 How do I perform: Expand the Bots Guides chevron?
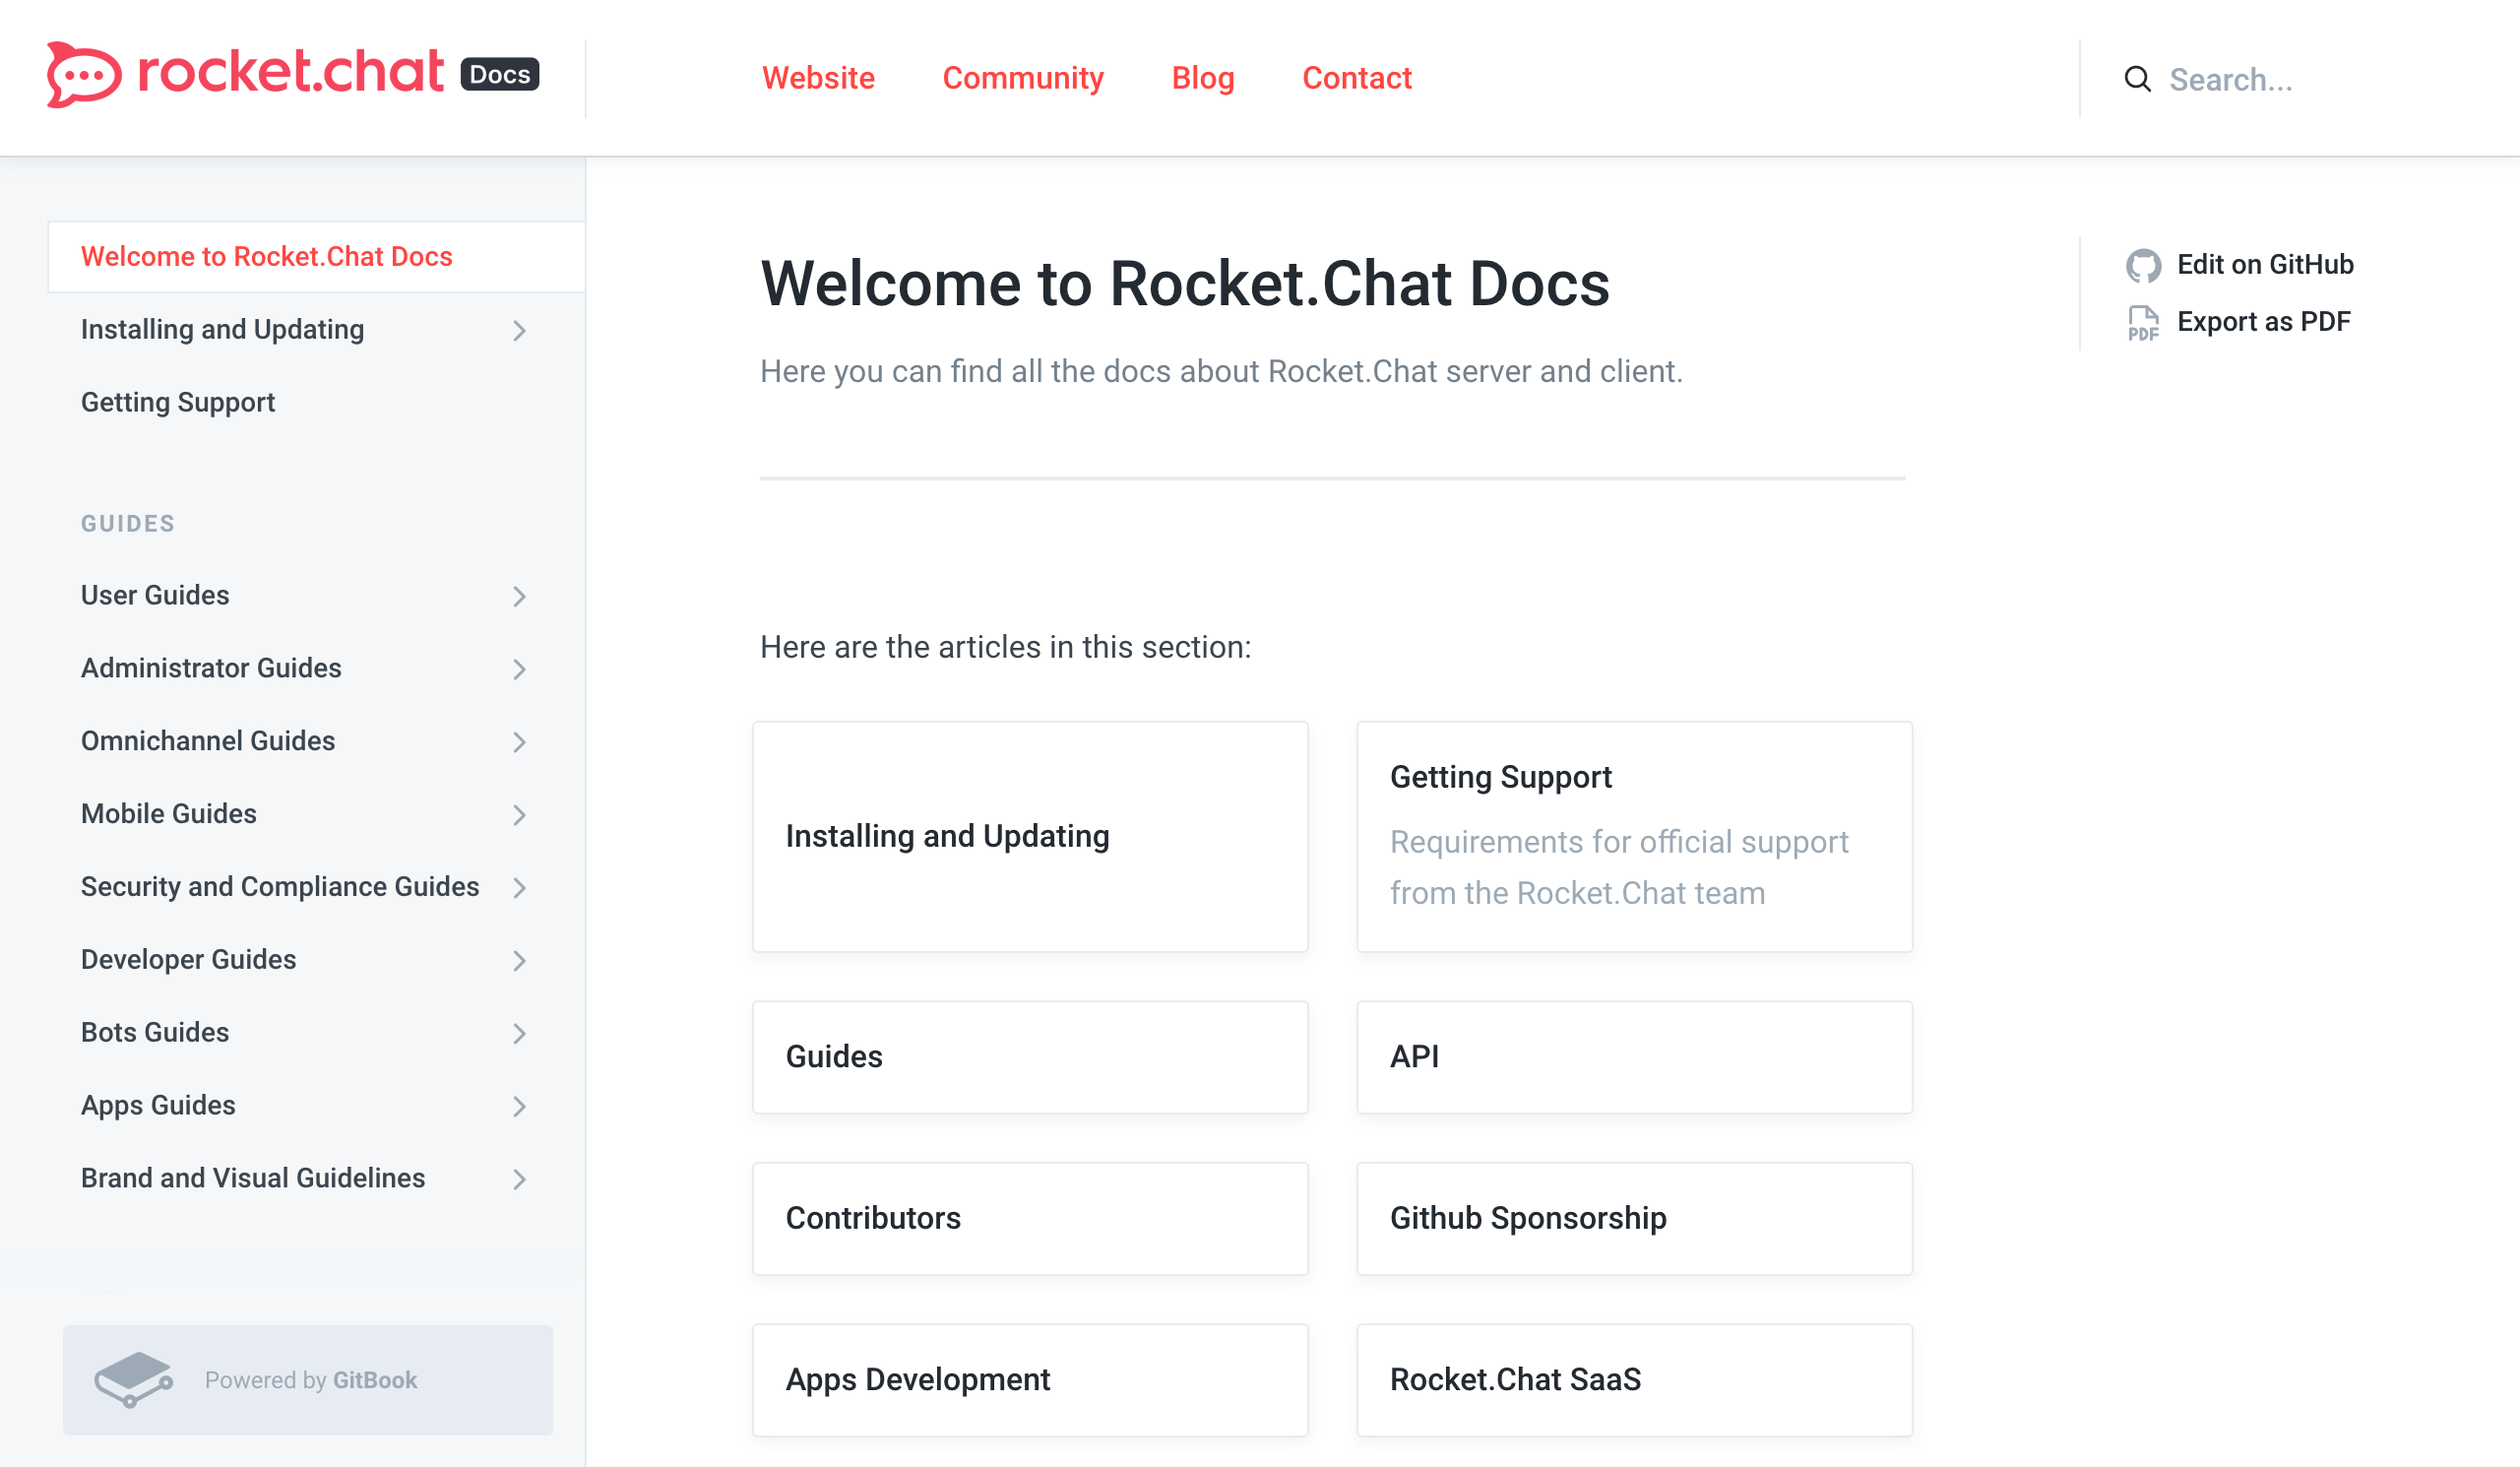coord(519,1034)
